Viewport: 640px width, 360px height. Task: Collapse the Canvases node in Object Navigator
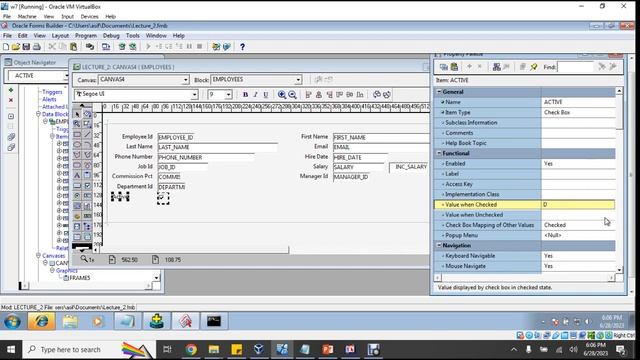(x=38, y=256)
